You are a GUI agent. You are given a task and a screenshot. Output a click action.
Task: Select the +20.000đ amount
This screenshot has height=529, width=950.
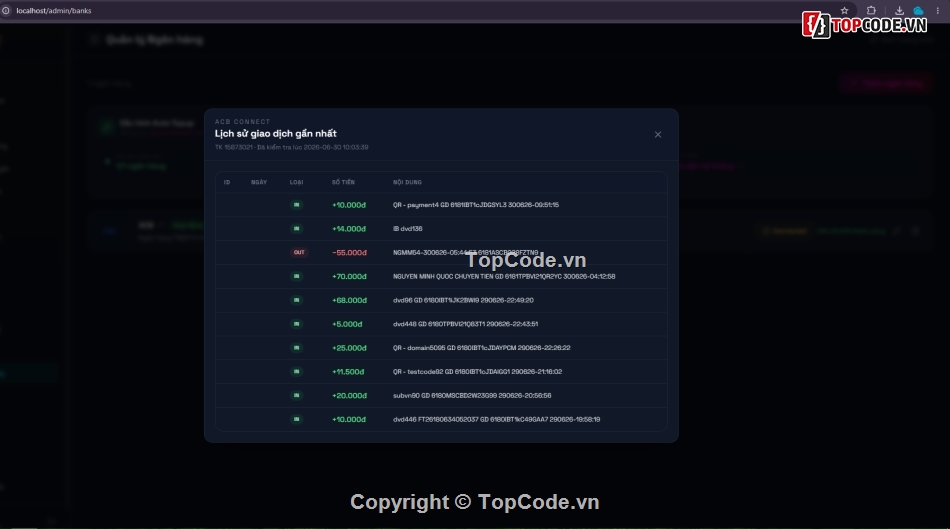point(349,396)
